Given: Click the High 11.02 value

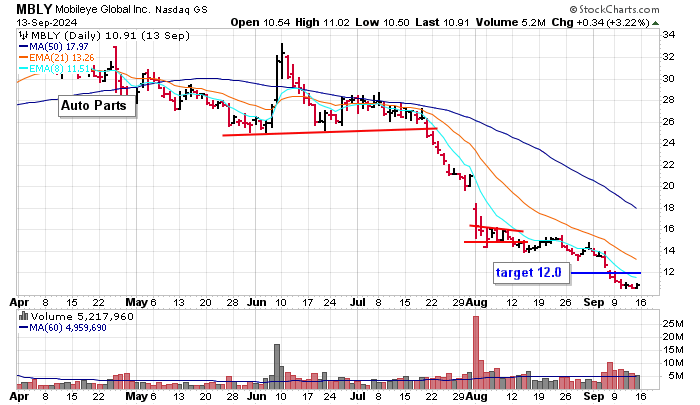Looking at the screenshot, I should pyautogui.click(x=322, y=22).
